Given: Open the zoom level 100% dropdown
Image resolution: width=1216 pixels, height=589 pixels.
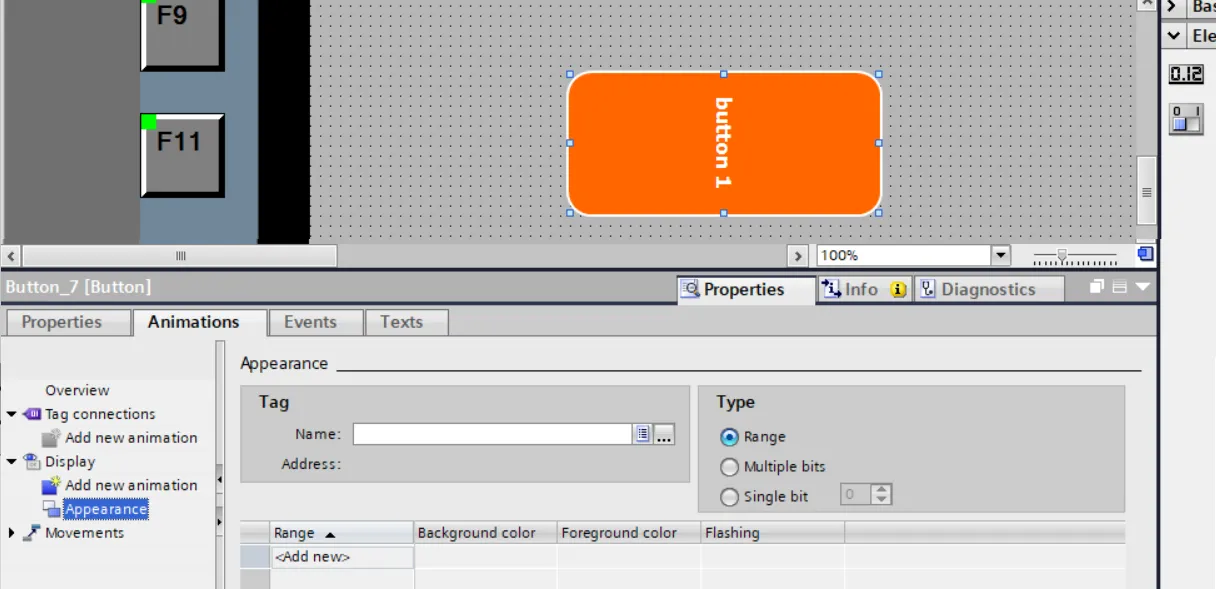Looking at the screenshot, I should click(1001, 256).
